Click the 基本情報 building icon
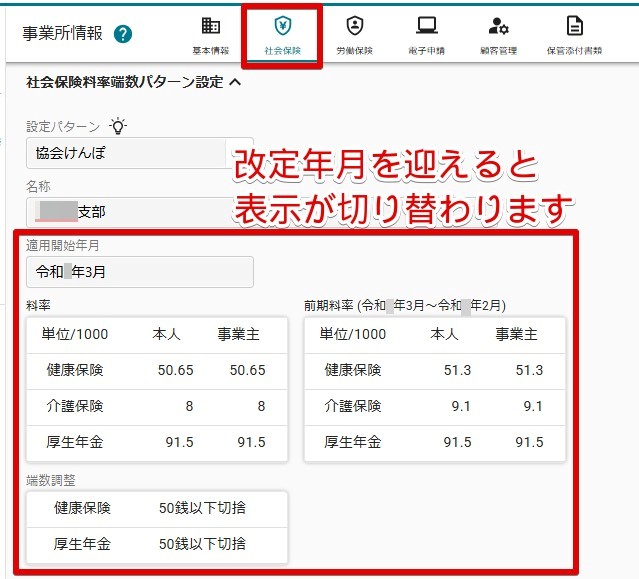This screenshot has height=579, width=639. pos(211,26)
